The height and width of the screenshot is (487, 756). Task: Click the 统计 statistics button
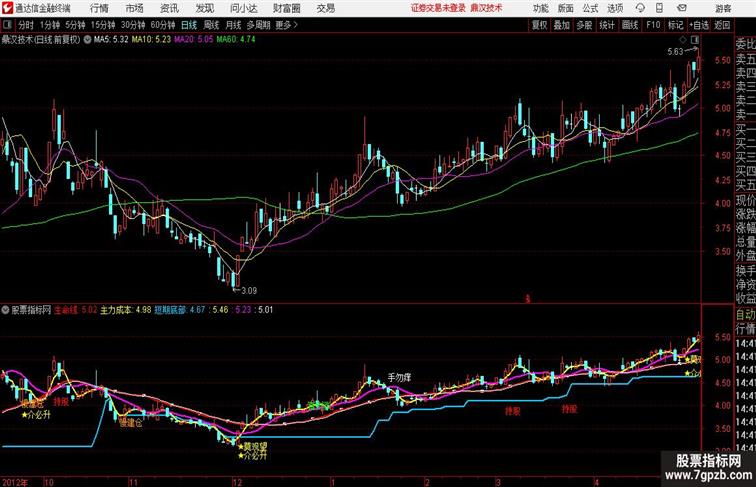[607, 25]
